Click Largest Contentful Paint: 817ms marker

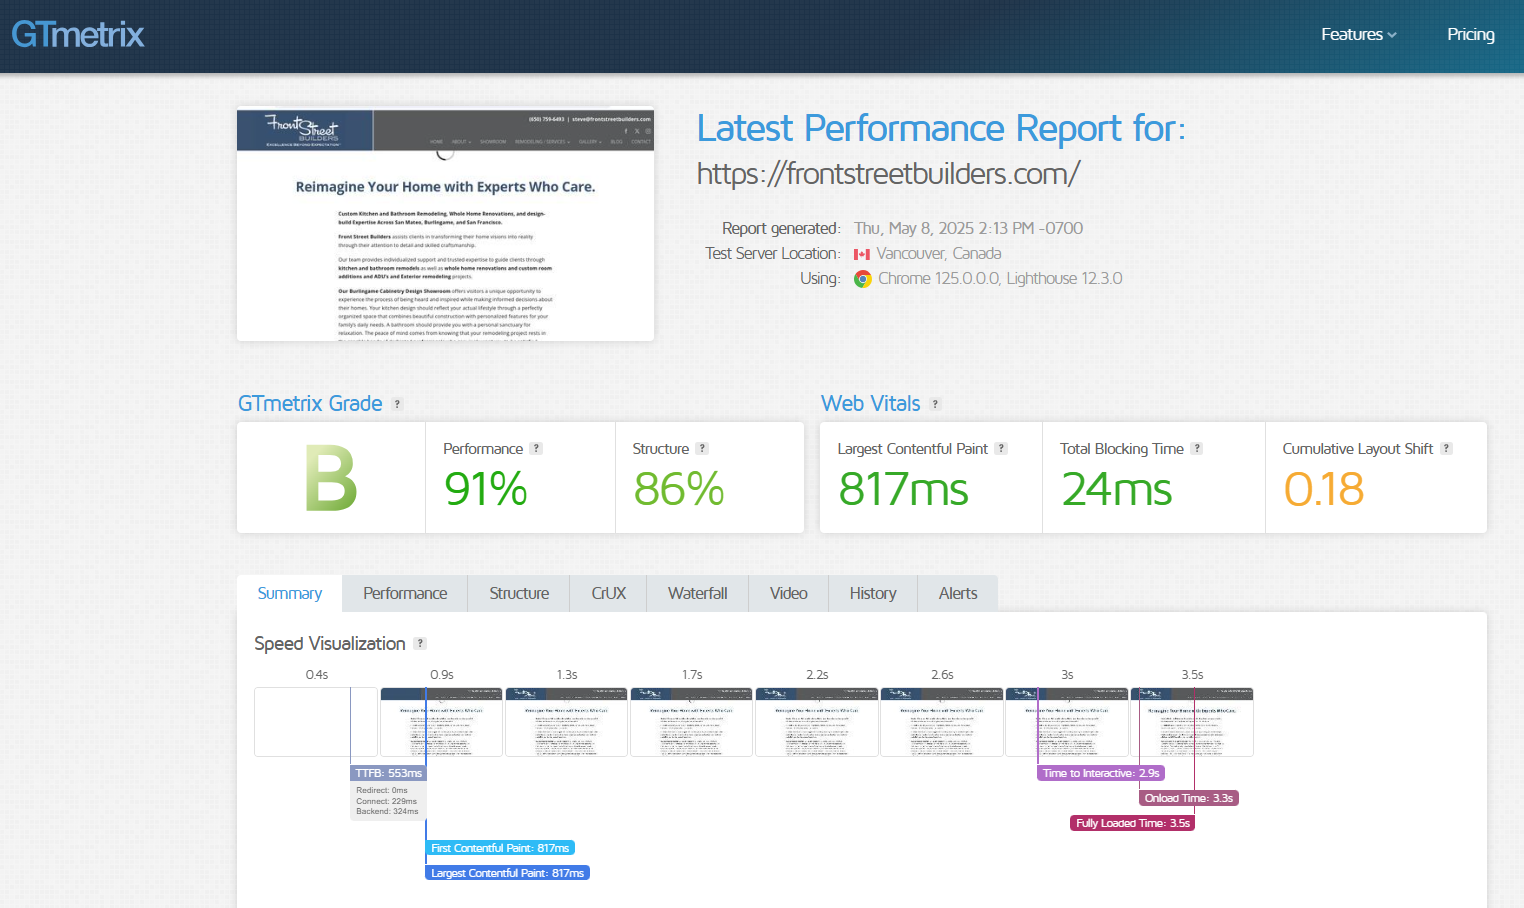coord(508,873)
